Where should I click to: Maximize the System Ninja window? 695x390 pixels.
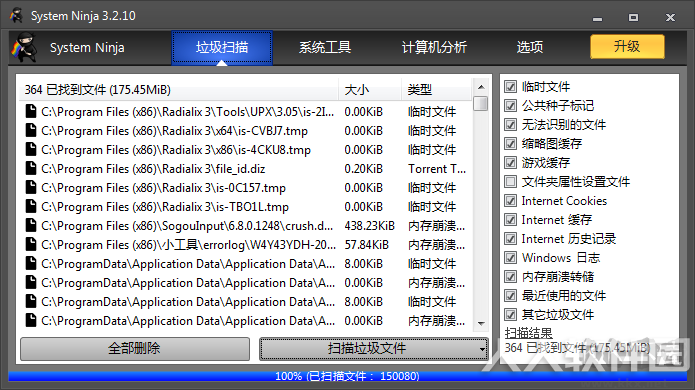click(x=633, y=18)
